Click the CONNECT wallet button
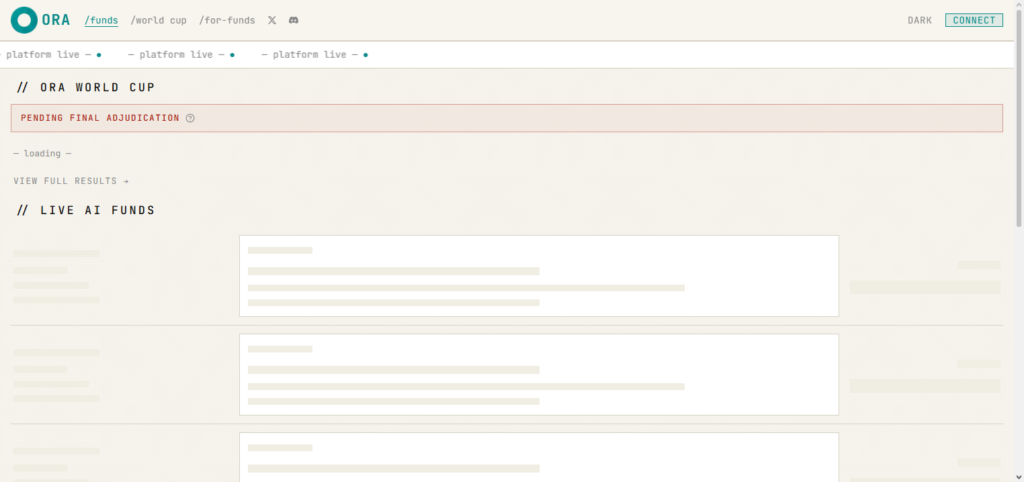This screenshot has width=1024, height=482. click(x=974, y=20)
